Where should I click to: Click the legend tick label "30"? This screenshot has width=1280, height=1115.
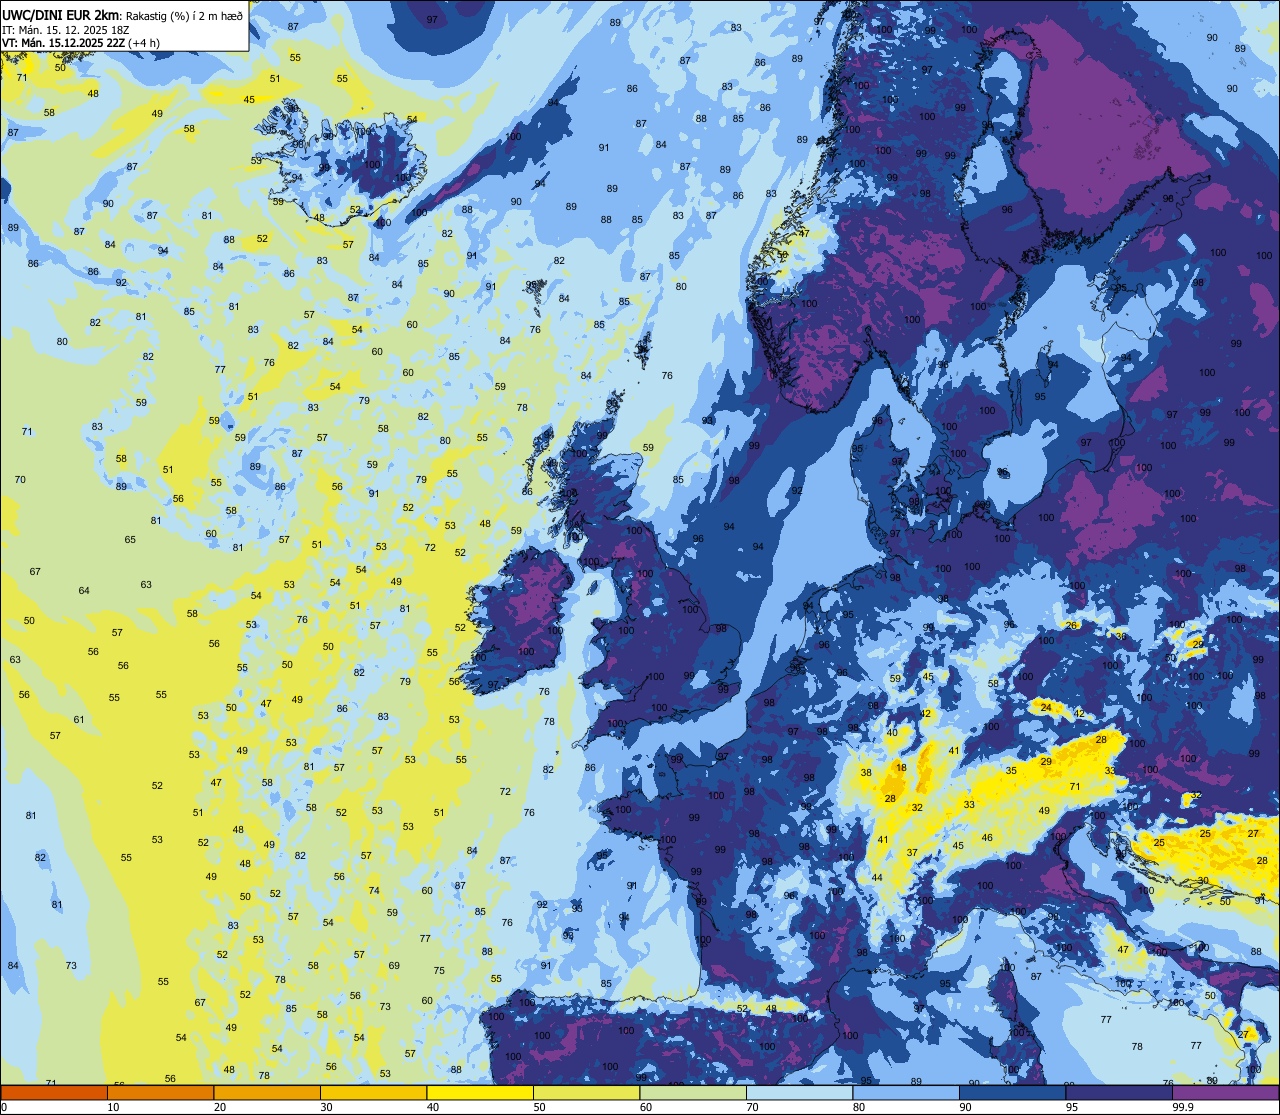[326, 1107]
